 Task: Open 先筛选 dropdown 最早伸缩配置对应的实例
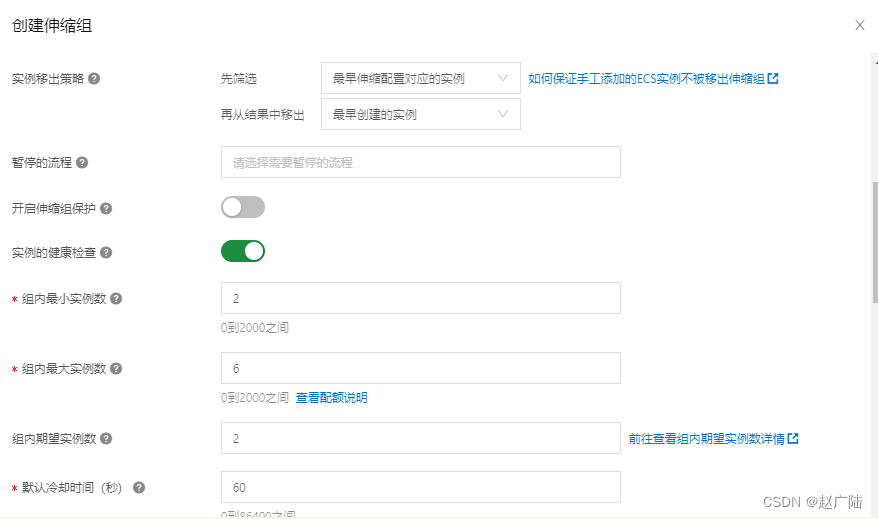point(421,78)
